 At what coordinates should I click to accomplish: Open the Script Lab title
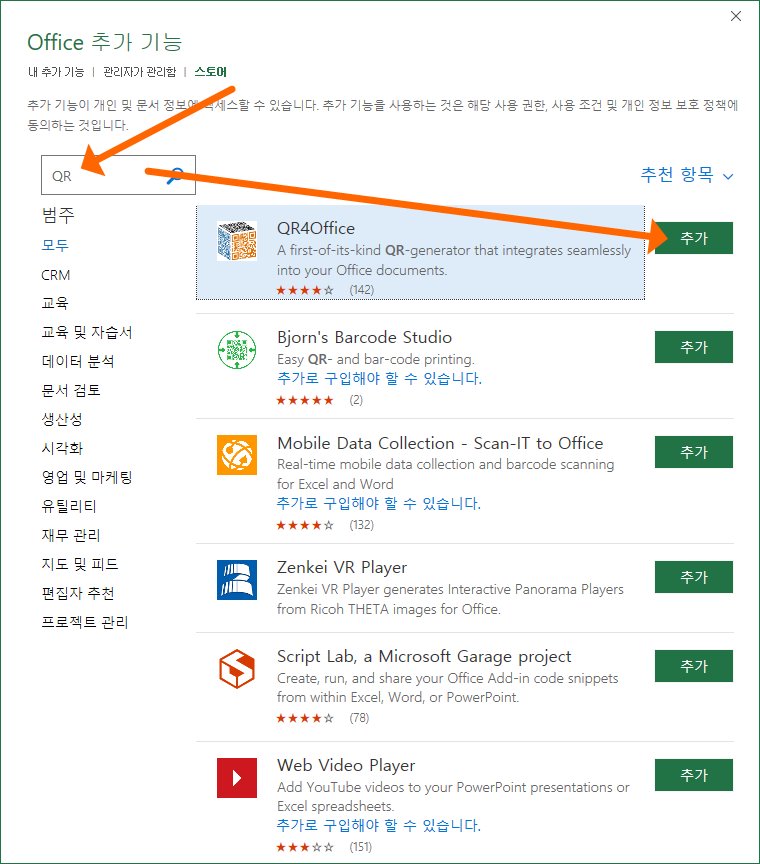[x=424, y=656]
